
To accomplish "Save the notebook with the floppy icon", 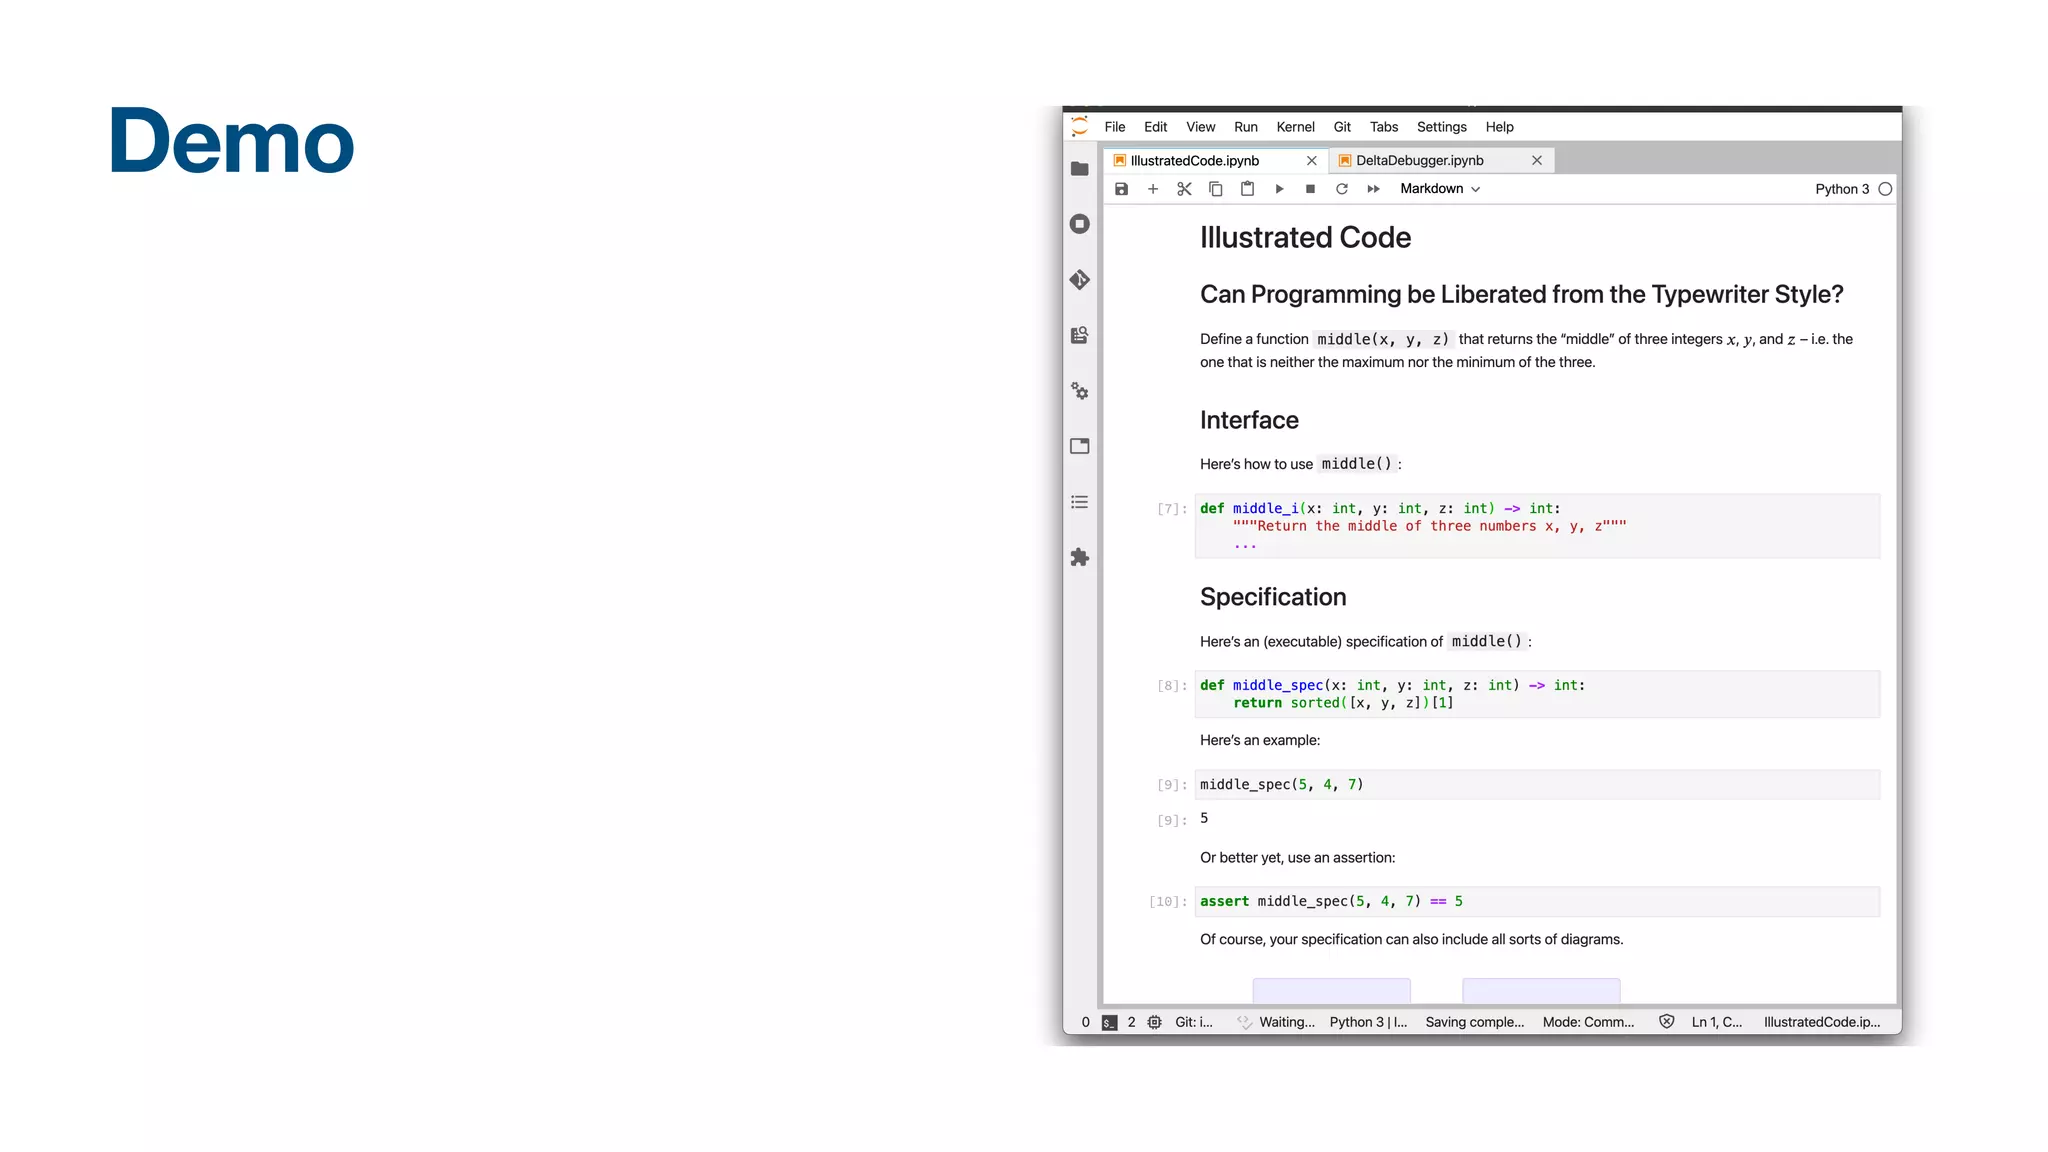I will (x=1121, y=189).
